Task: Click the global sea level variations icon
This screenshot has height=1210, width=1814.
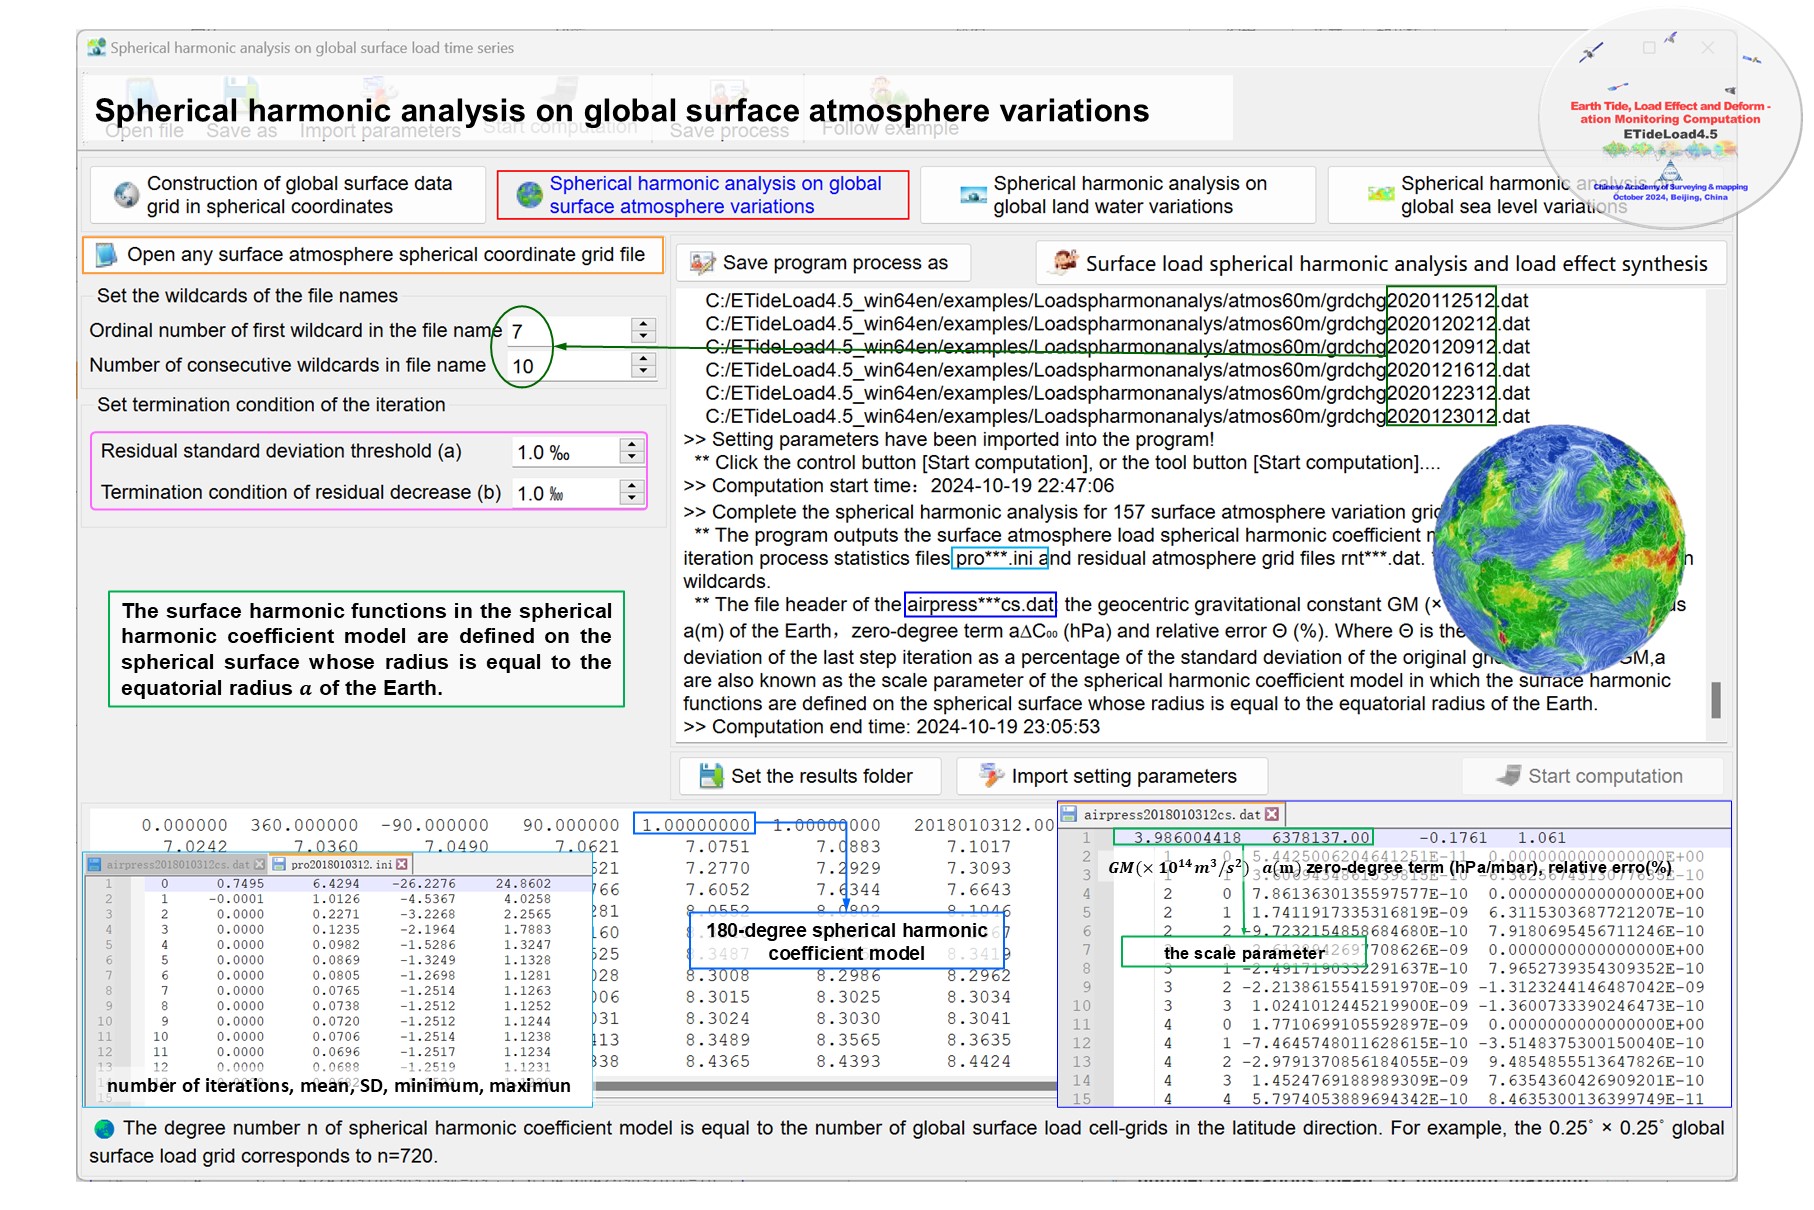Action: [x=1380, y=194]
